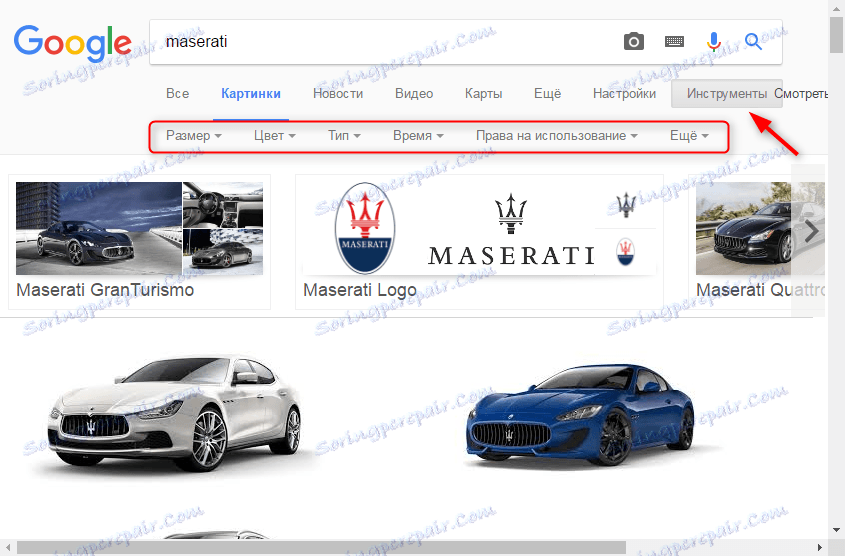845x556 pixels.
Task: Open the Время filter dropdown
Action: [418, 136]
